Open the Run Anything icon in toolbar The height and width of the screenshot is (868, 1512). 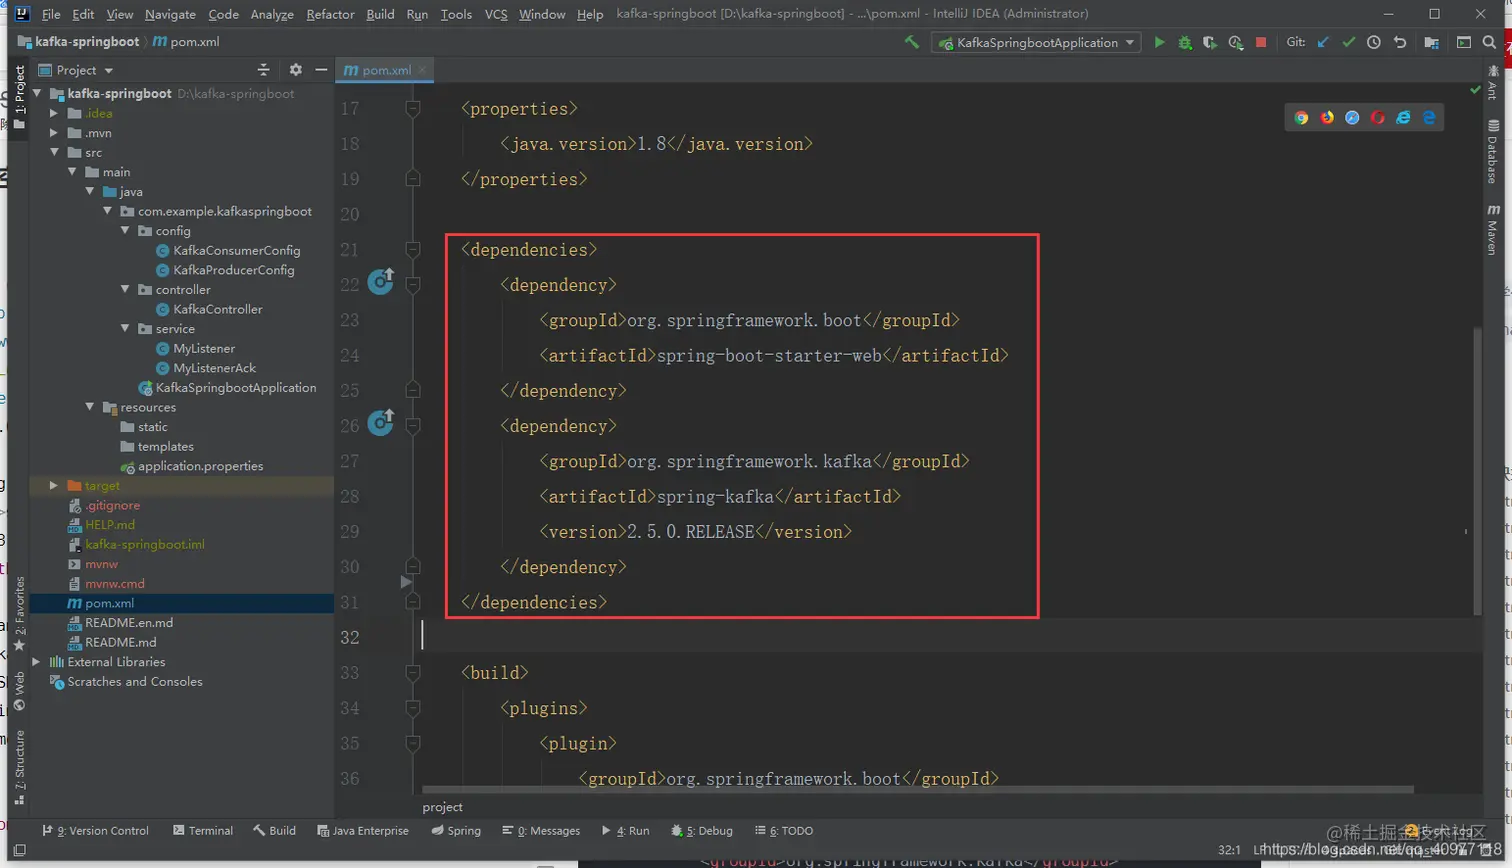point(1464,42)
